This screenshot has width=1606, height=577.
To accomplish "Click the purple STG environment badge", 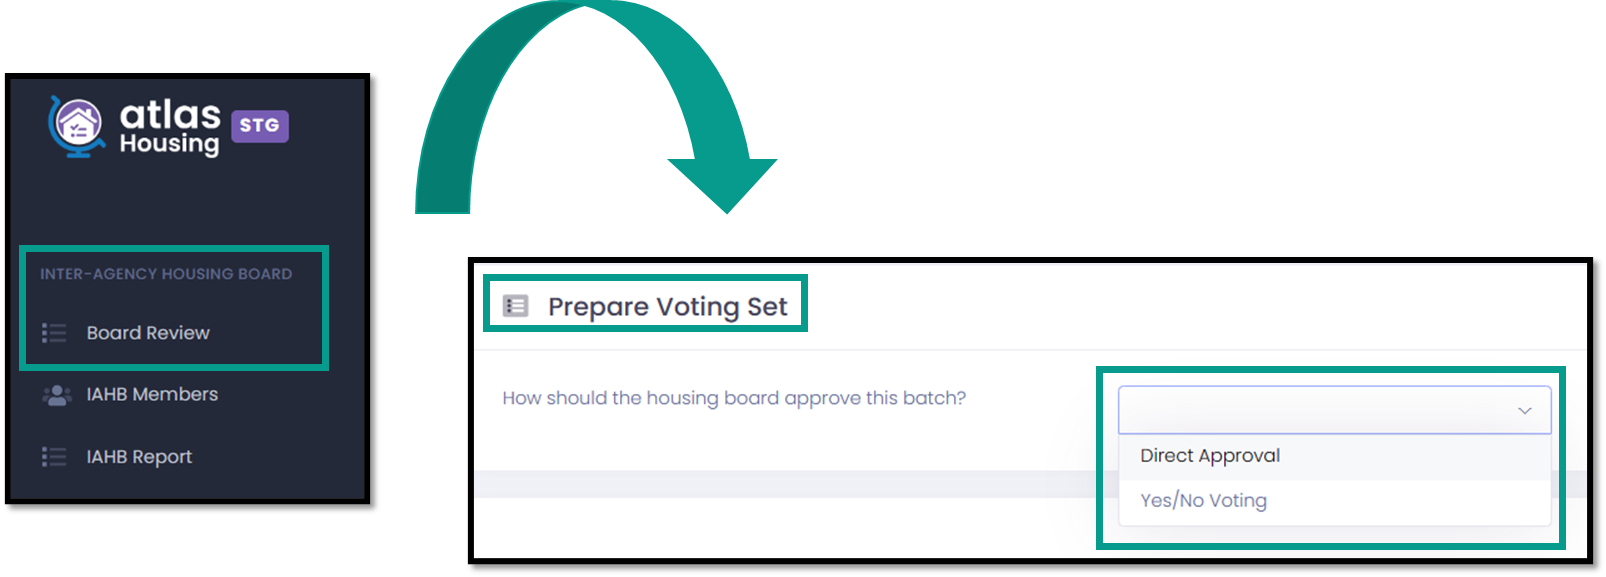I will tap(260, 126).
